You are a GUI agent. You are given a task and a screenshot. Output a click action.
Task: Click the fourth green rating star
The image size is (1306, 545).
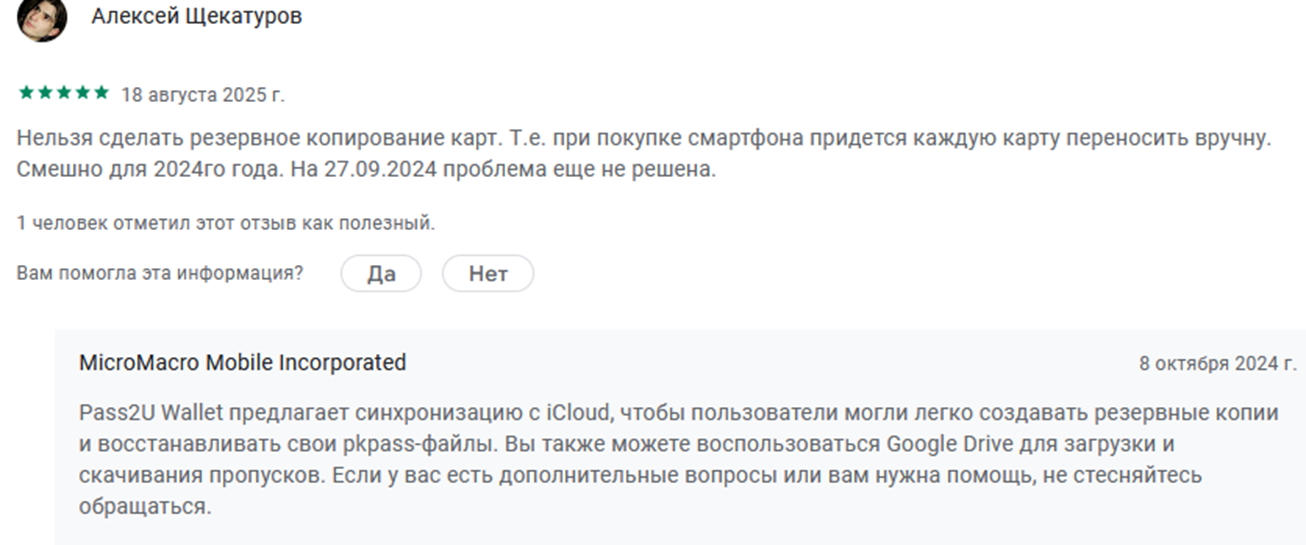83,93
